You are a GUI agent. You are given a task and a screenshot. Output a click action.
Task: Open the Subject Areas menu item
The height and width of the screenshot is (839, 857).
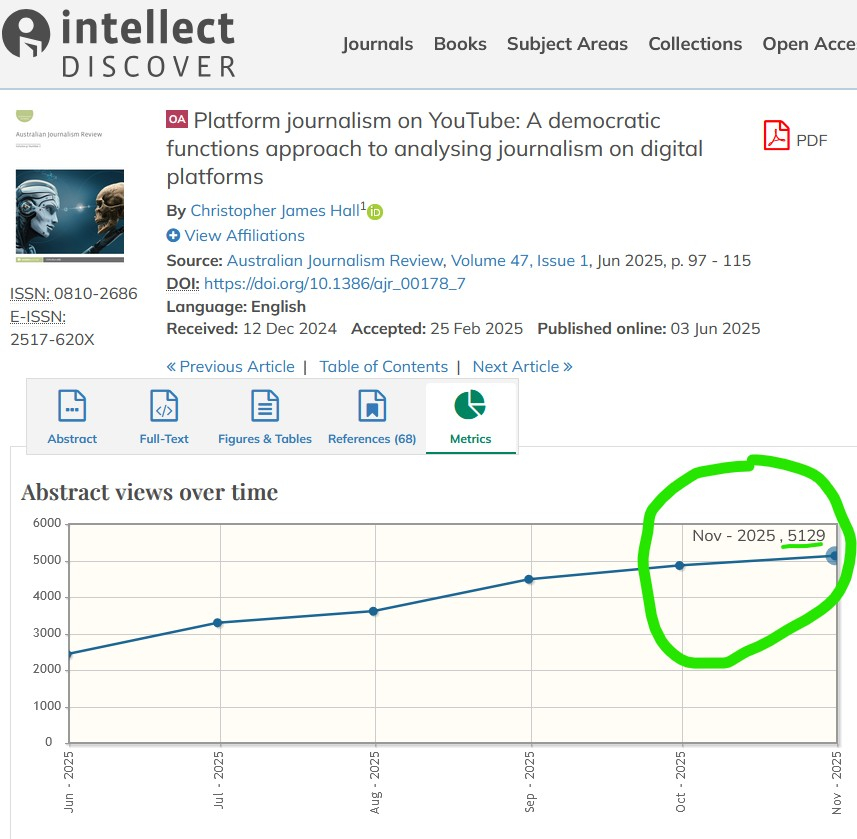point(567,44)
